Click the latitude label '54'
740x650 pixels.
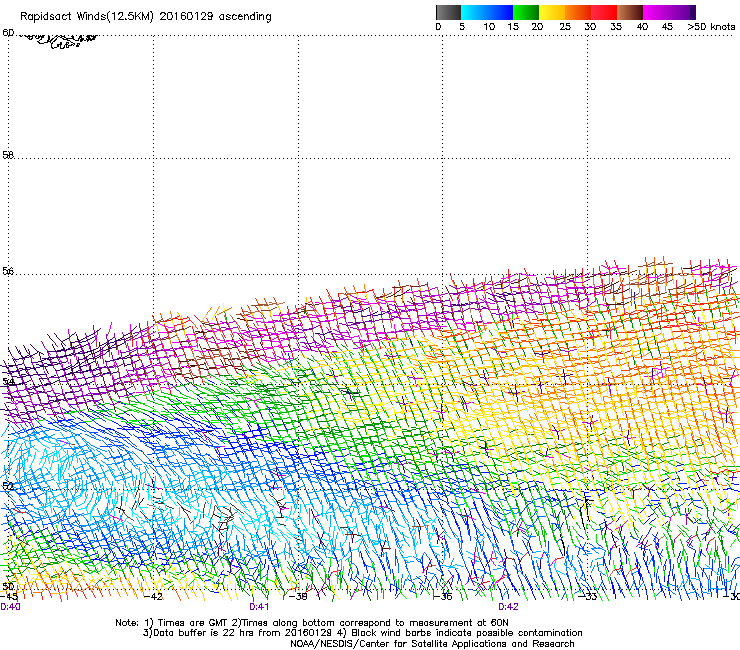click(8, 381)
